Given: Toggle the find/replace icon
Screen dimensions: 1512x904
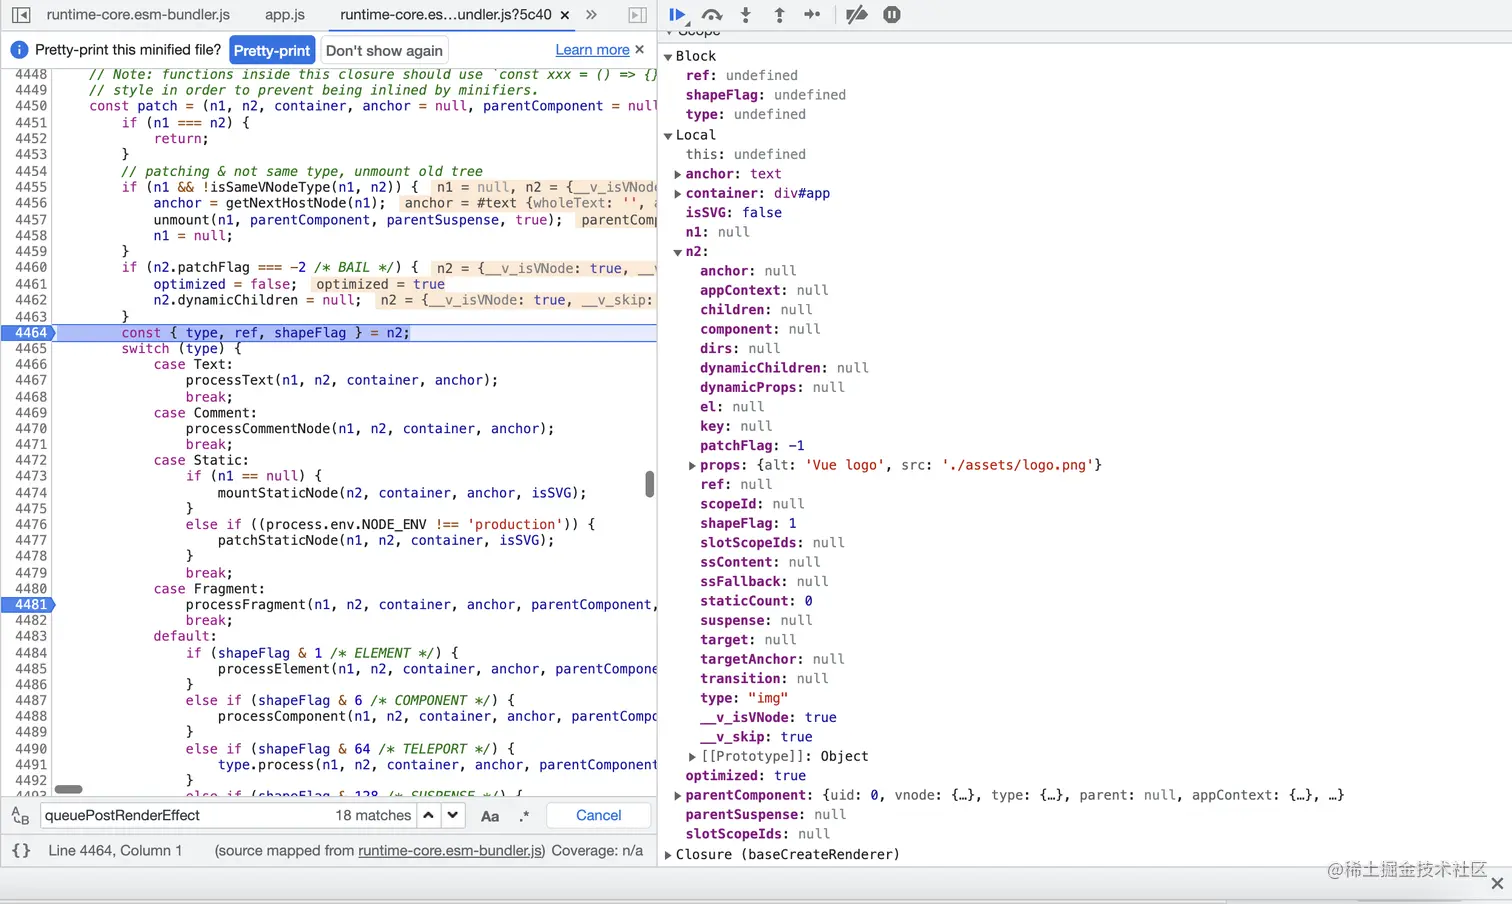Looking at the screenshot, I should (20, 816).
